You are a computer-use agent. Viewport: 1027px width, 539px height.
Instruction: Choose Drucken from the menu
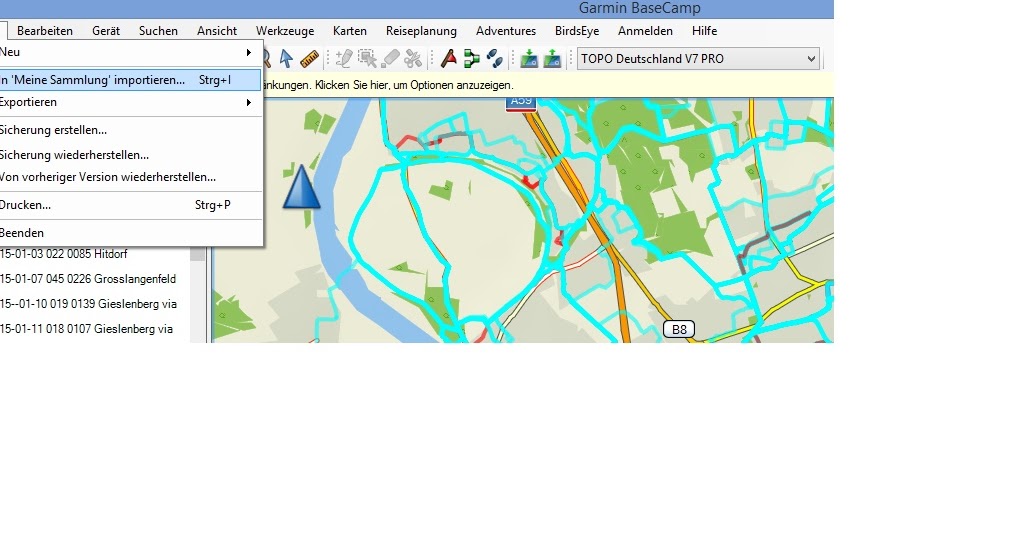click(x=128, y=205)
